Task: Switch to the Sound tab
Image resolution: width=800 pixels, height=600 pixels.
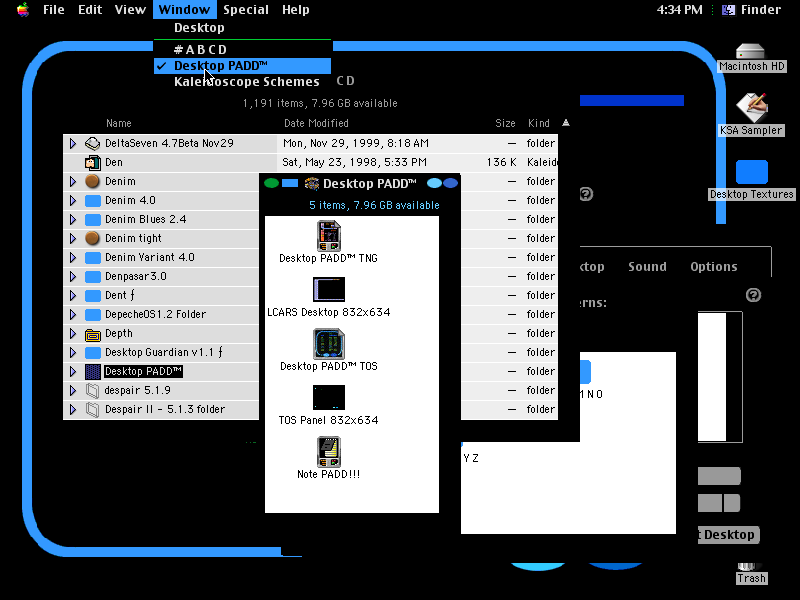Action: tap(647, 266)
